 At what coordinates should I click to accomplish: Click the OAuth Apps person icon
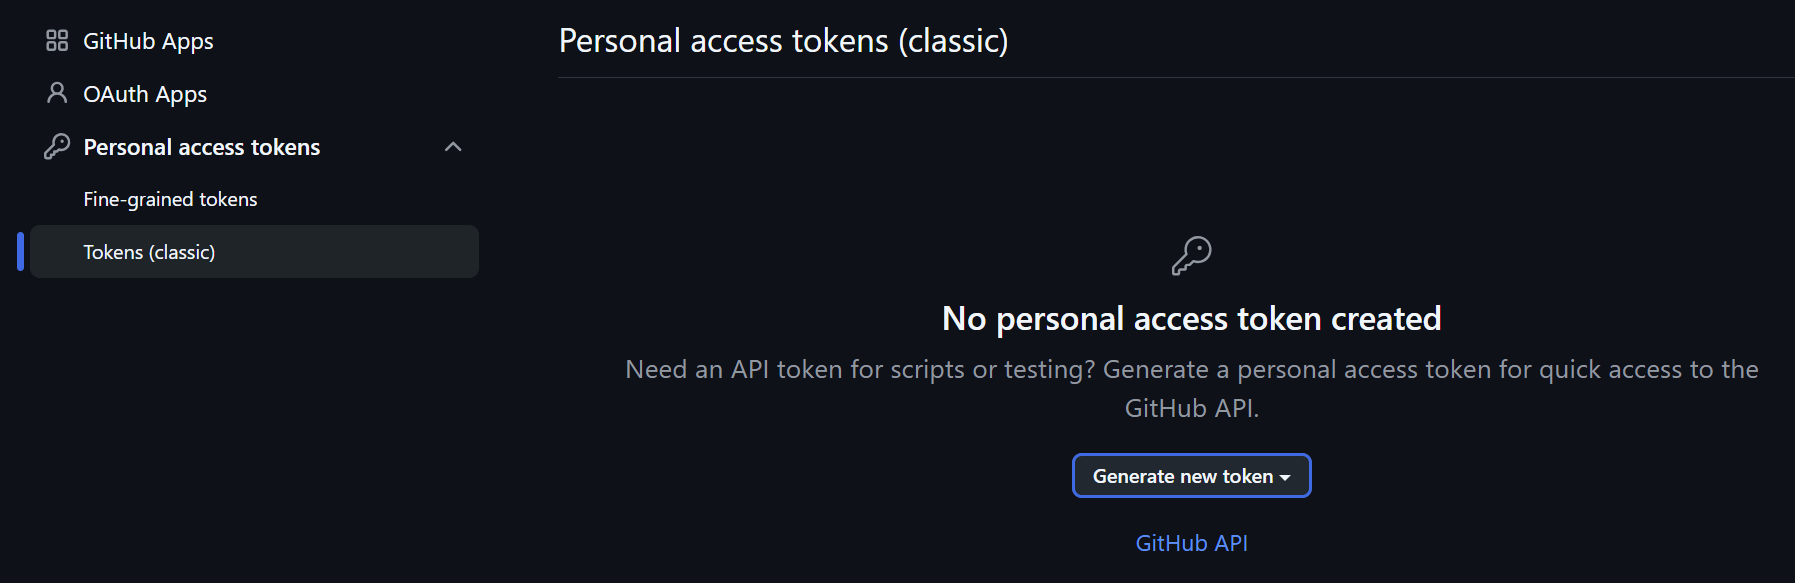click(57, 93)
